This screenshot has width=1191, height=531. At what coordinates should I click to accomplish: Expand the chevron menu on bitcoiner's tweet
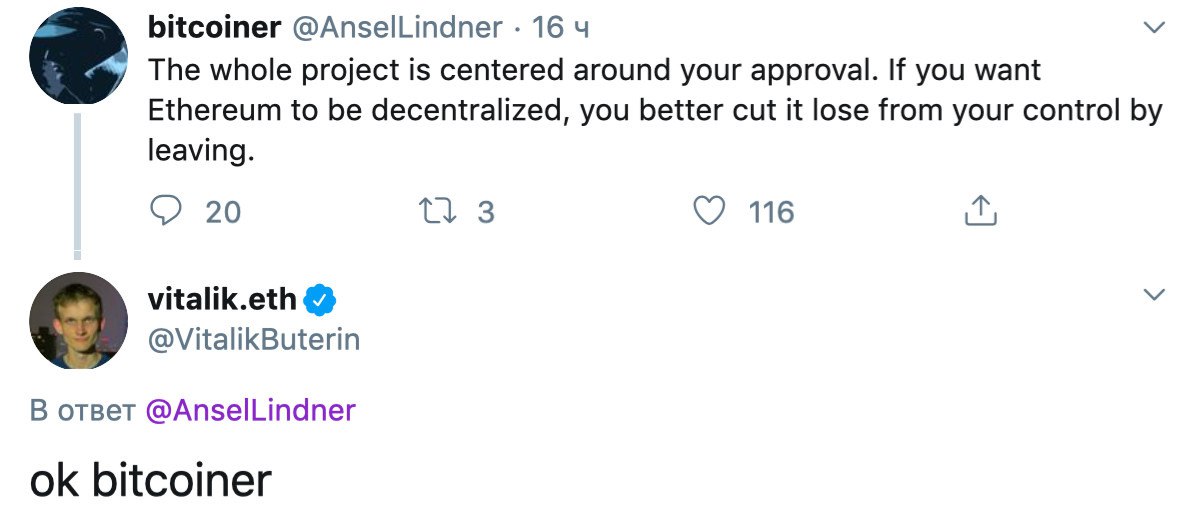tap(1154, 29)
